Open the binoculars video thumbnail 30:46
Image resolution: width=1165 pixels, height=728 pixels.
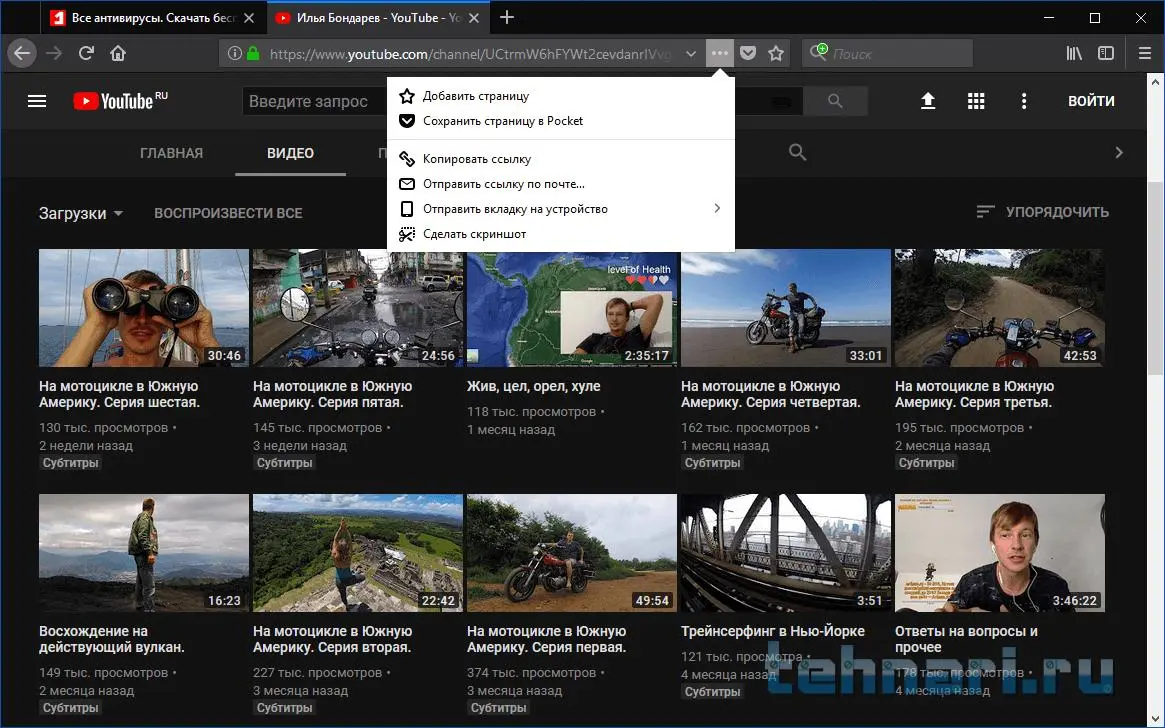coord(143,308)
